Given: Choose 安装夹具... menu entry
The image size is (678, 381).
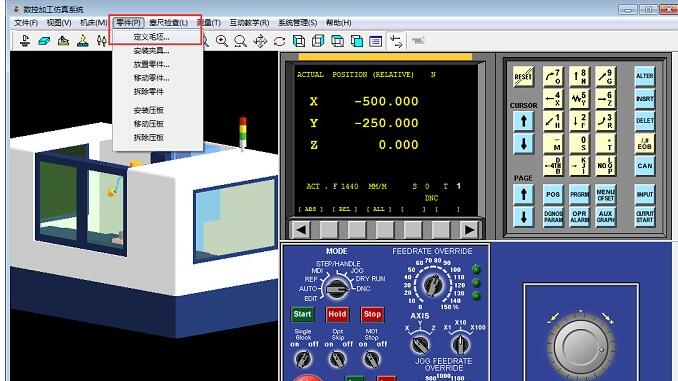Looking at the screenshot, I should (x=151, y=51).
